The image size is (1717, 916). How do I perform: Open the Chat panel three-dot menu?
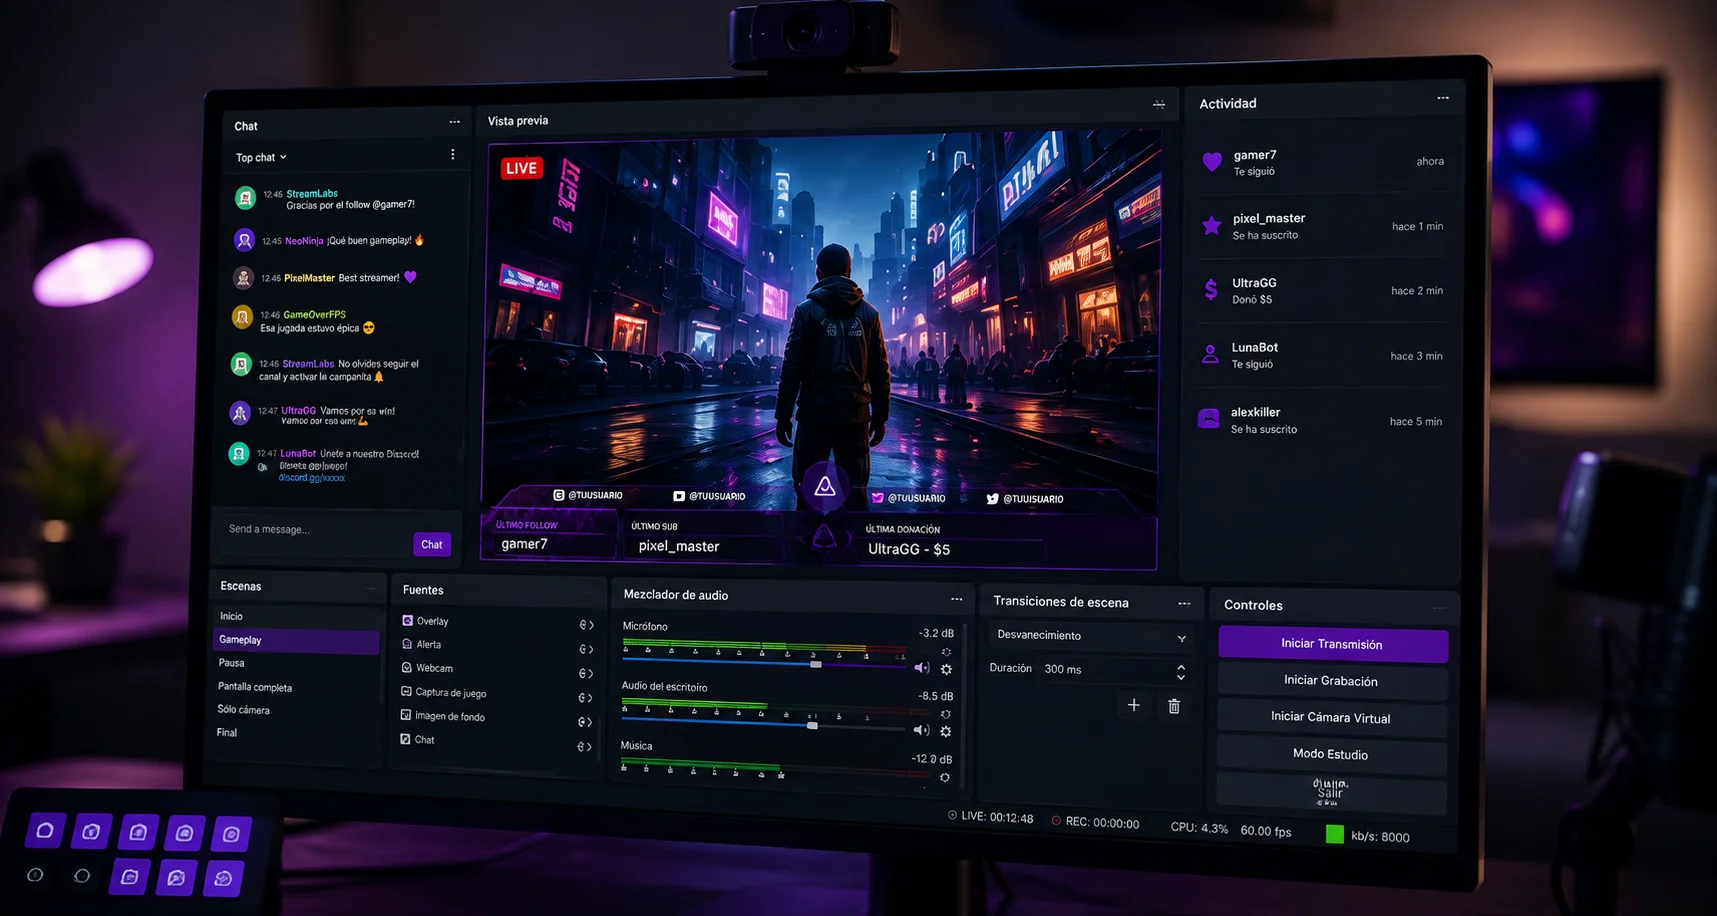(x=454, y=122)
